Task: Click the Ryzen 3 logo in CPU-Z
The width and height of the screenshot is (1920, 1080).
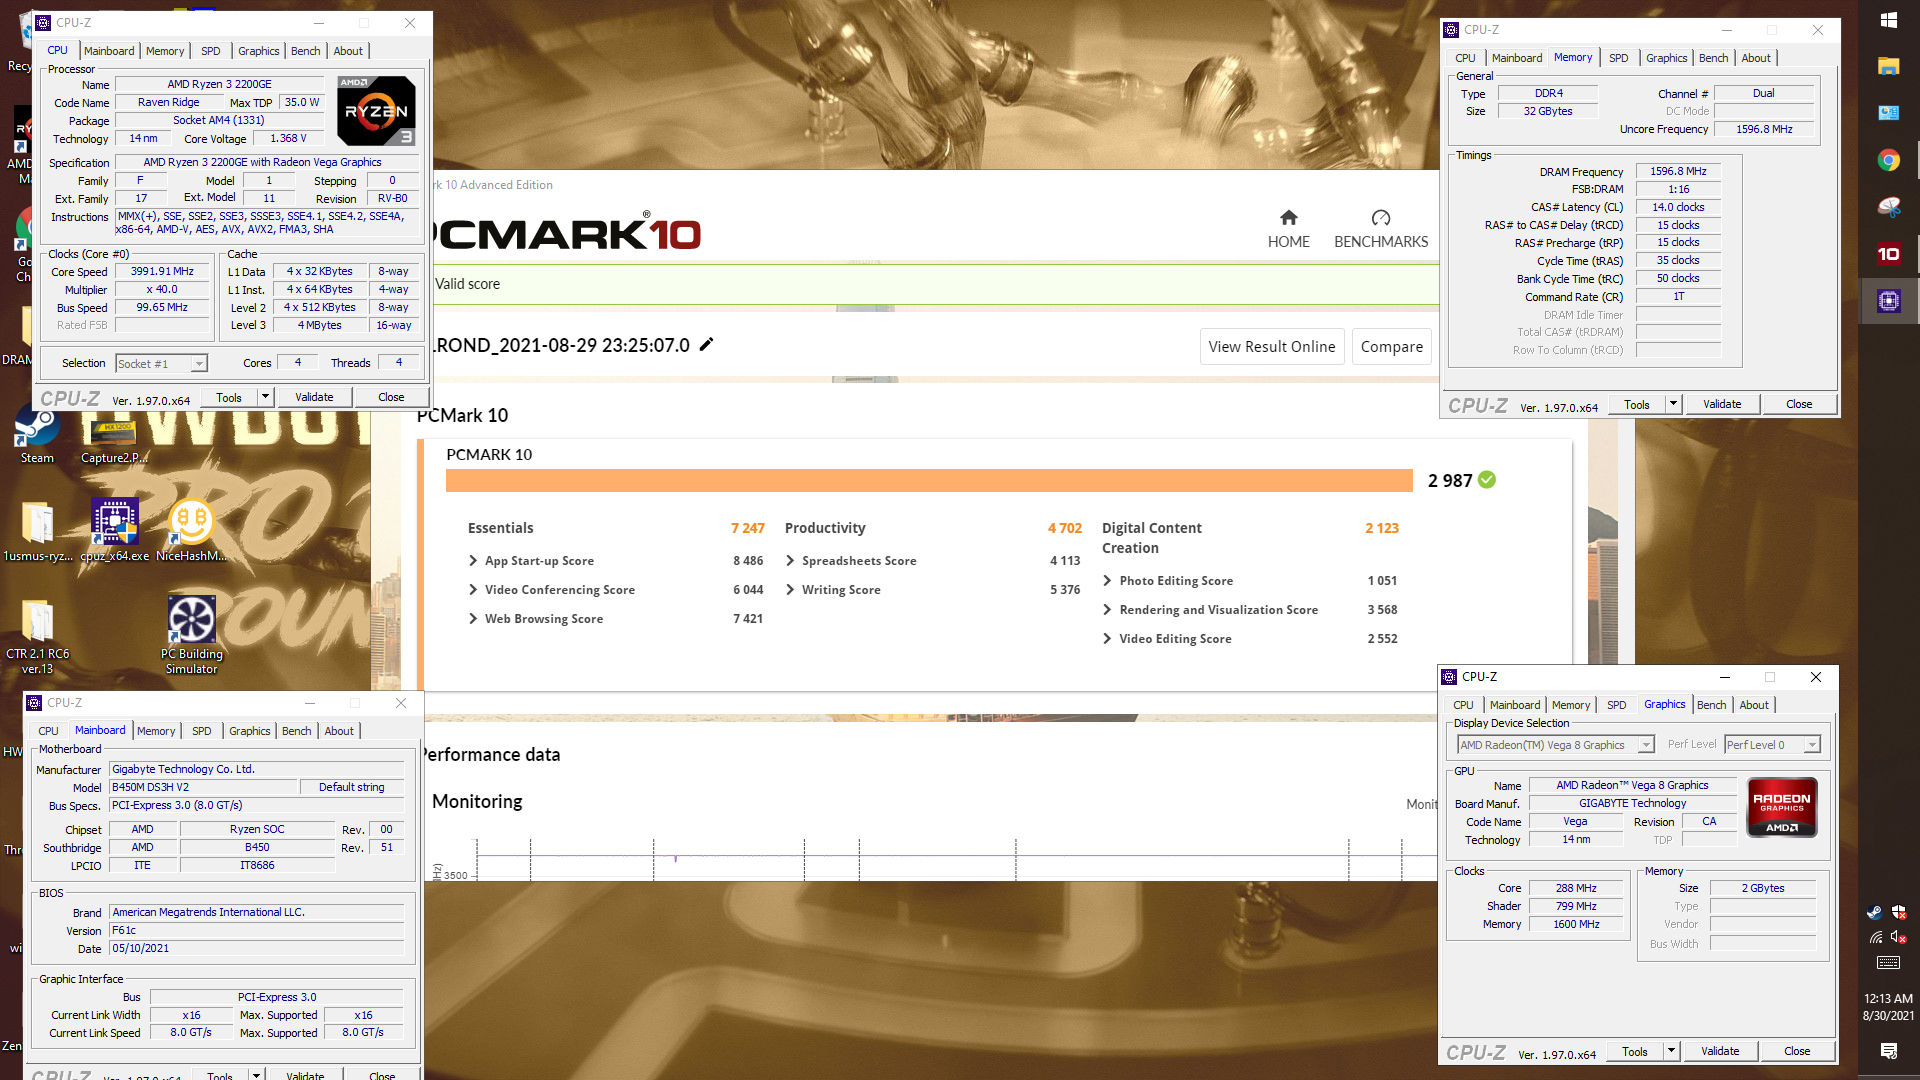Action: click(x=376, y=111)
